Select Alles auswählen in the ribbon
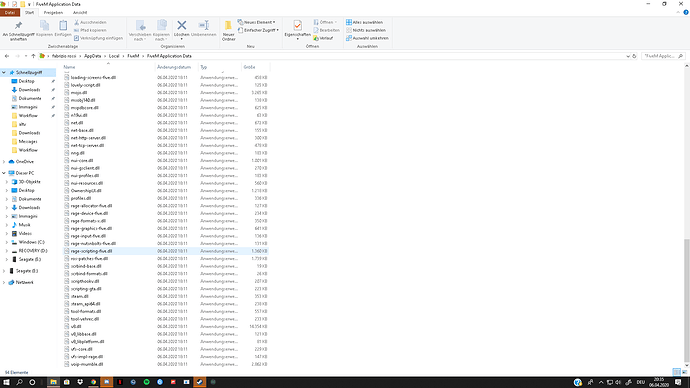690x388 pixels. (364, 22)
